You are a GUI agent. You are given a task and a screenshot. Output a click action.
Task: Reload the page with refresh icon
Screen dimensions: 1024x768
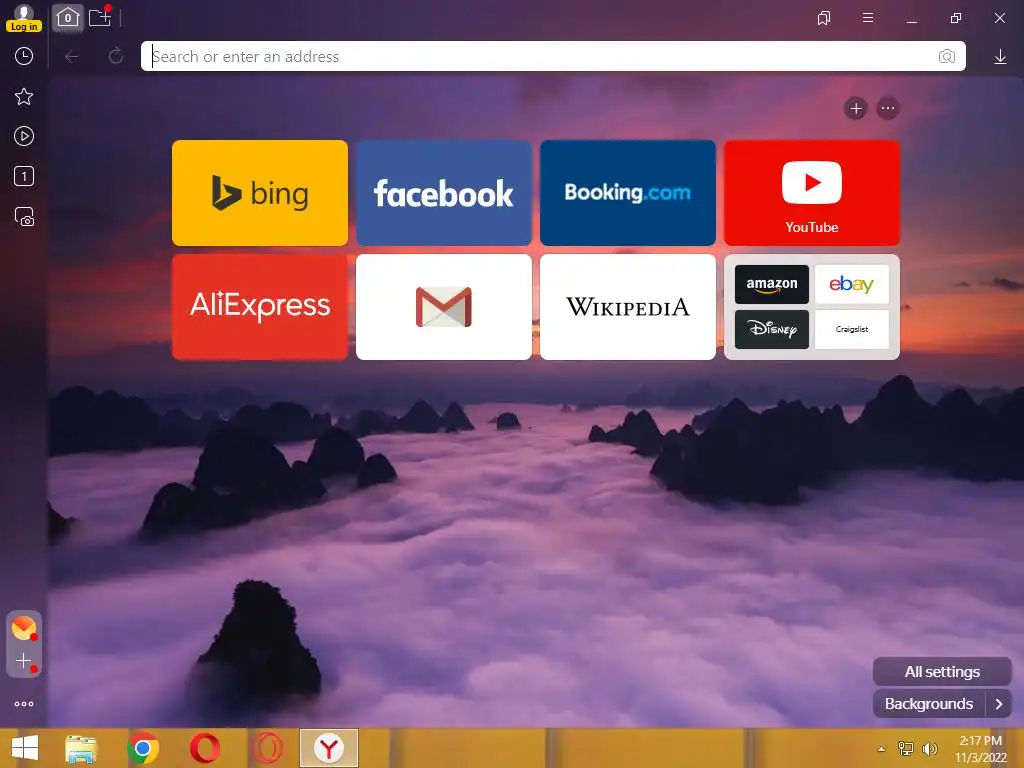[116, 56]
